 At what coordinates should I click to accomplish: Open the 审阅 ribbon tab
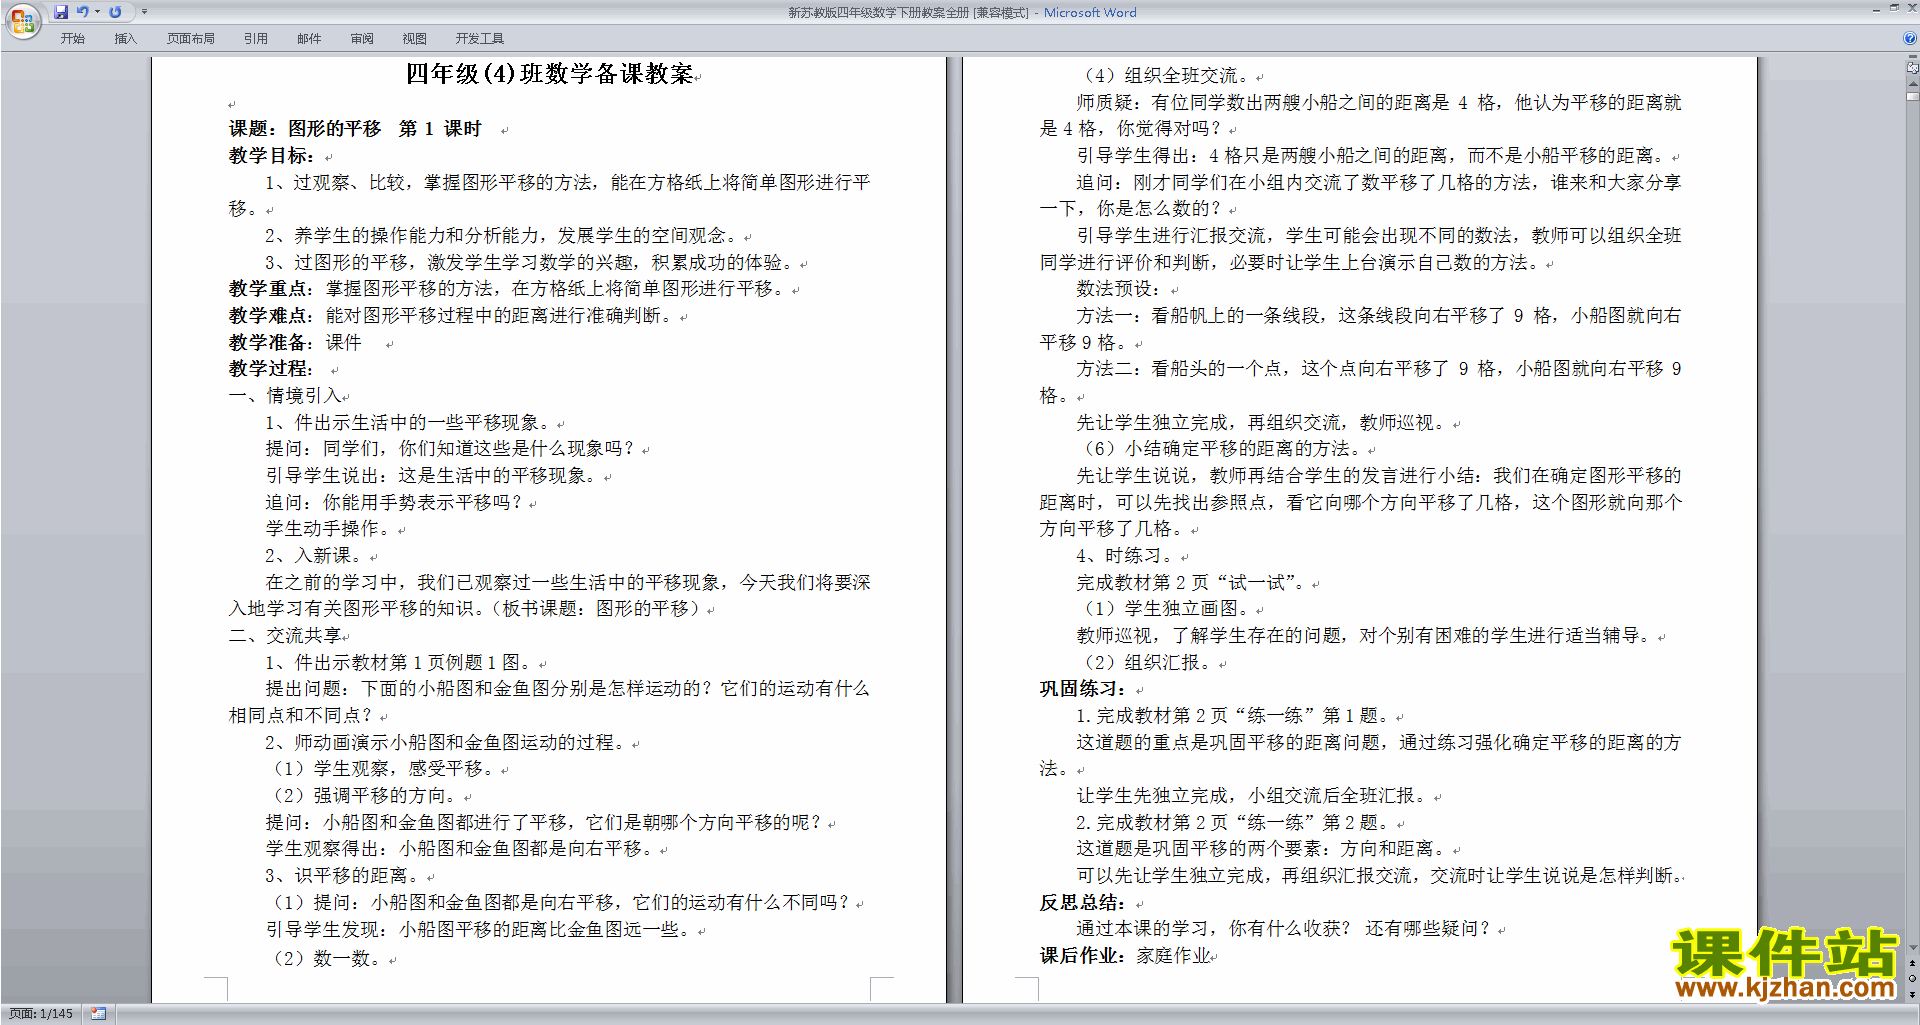[x=362, y=38]
